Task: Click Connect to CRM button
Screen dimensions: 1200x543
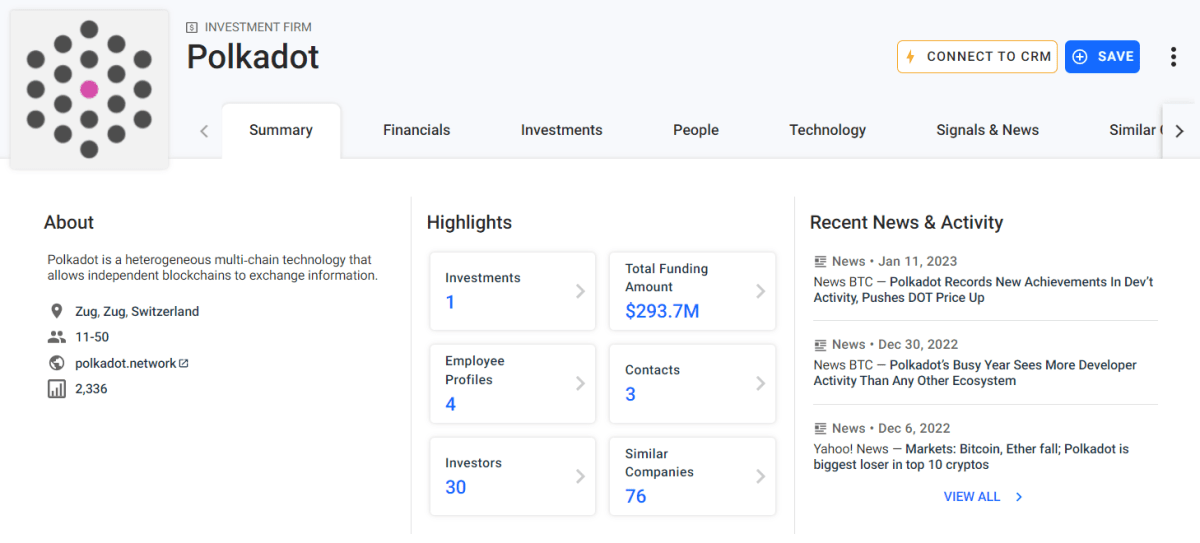Action: (977, 57)
